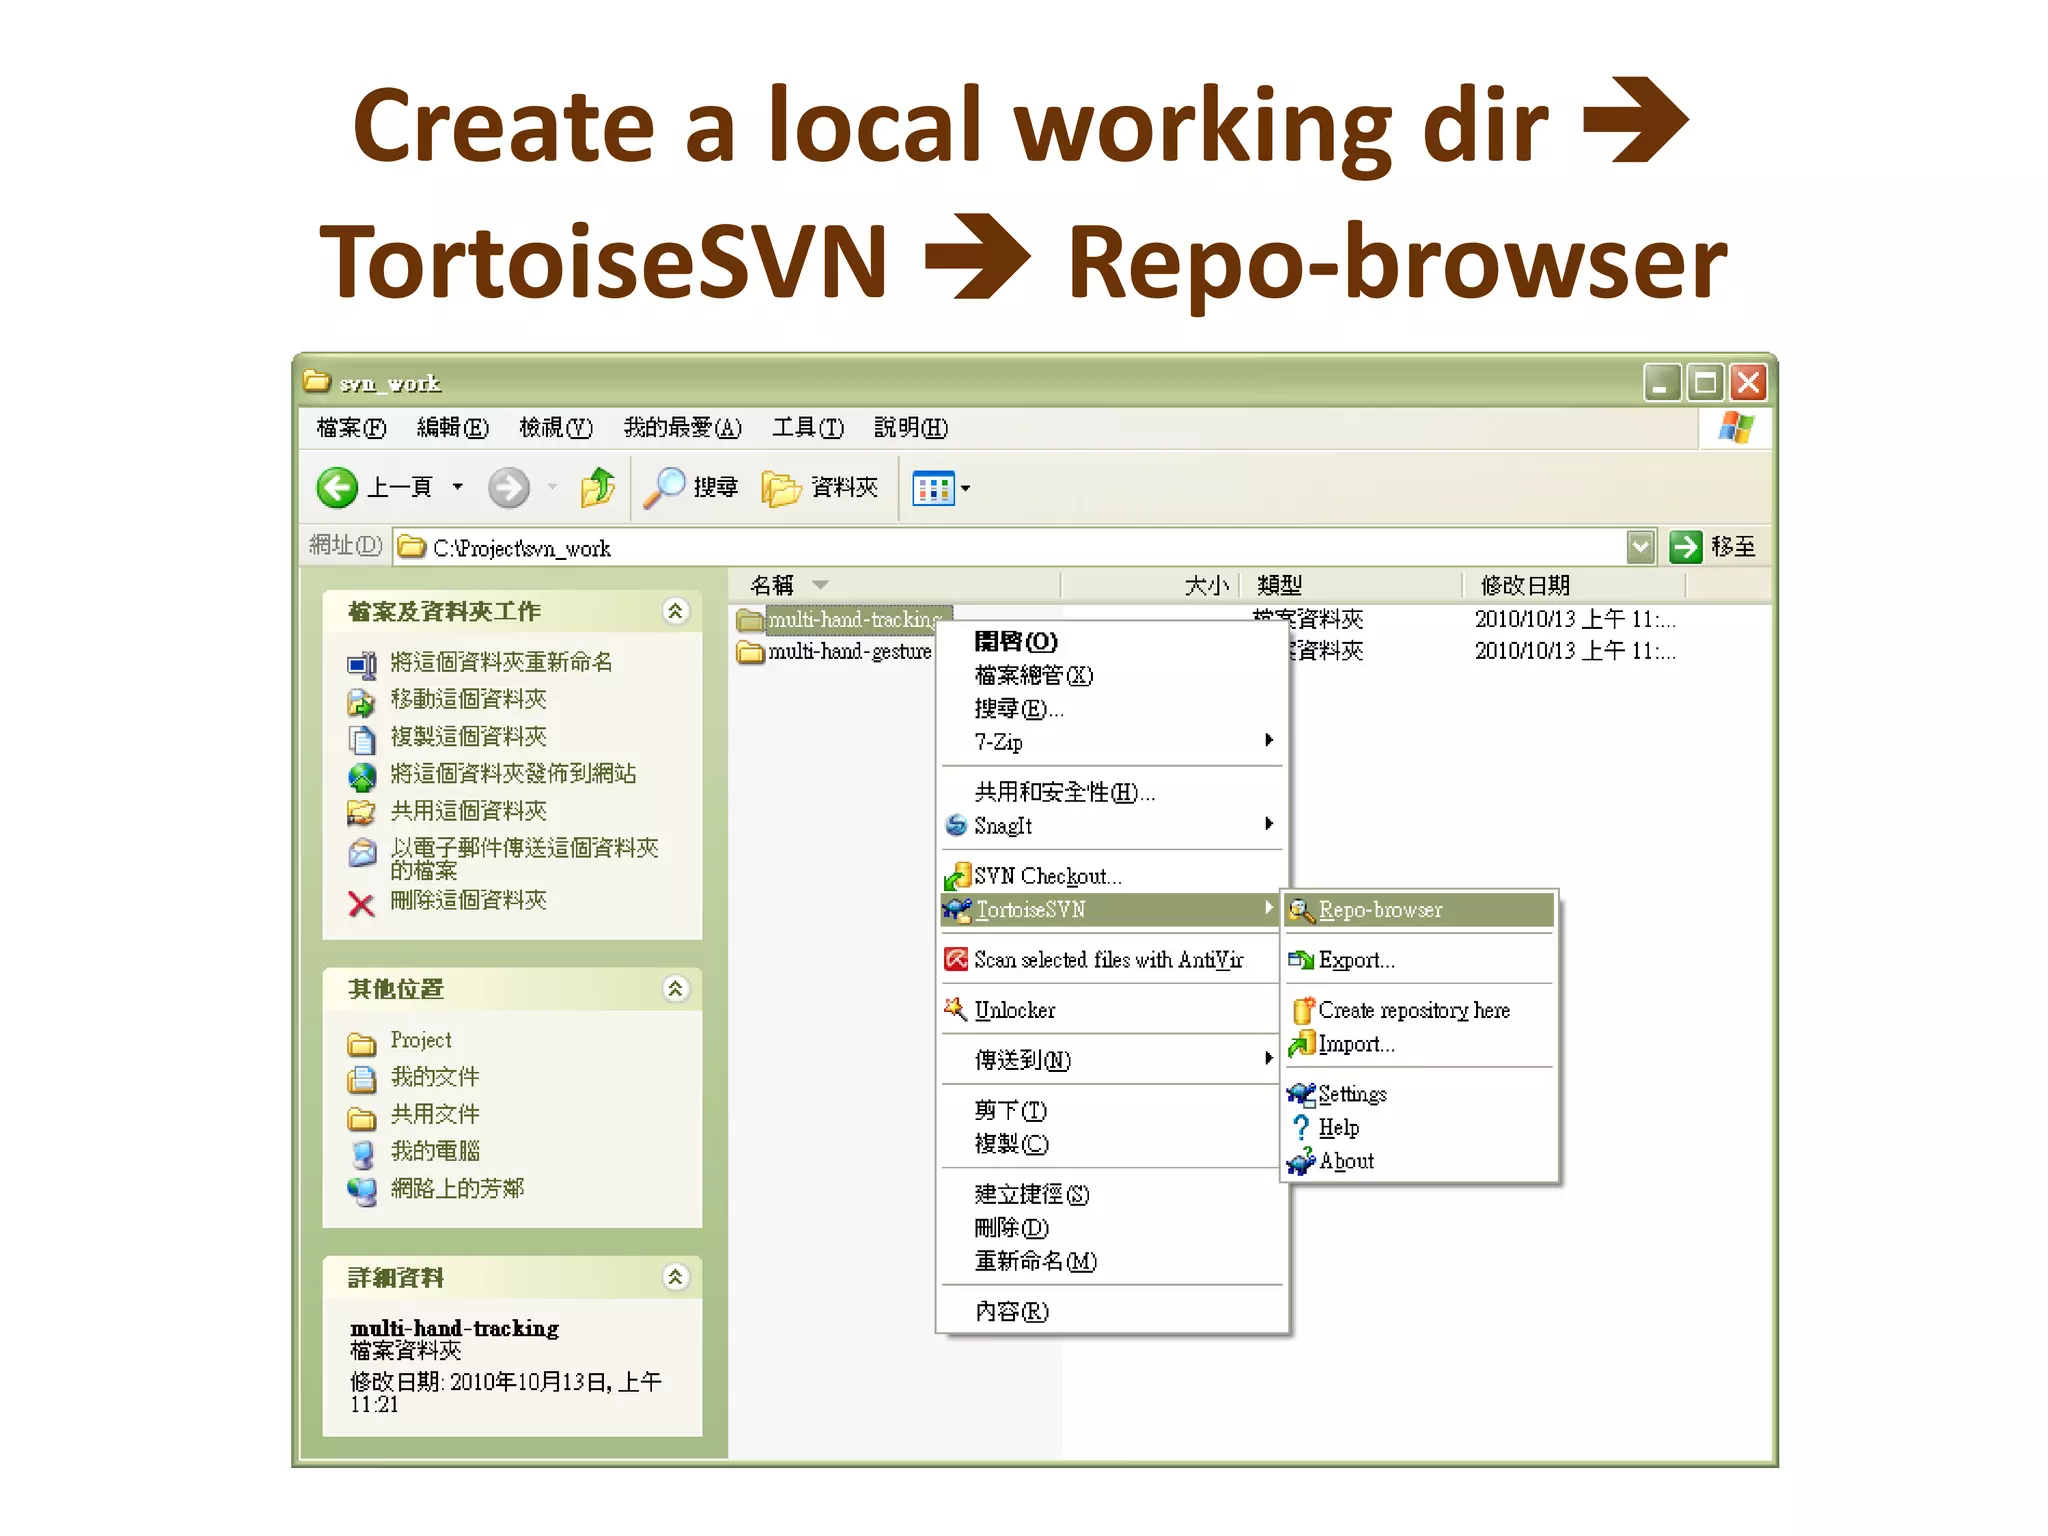Click the 類型 column header
The image size is (2048, 1536).
pyautogui.click(x=1351, y=585)
